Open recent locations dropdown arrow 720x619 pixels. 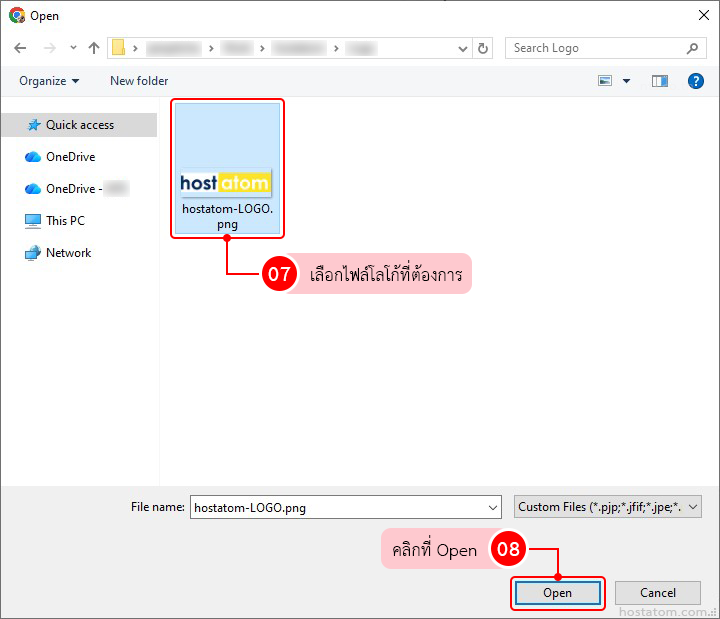click(73, 48)
